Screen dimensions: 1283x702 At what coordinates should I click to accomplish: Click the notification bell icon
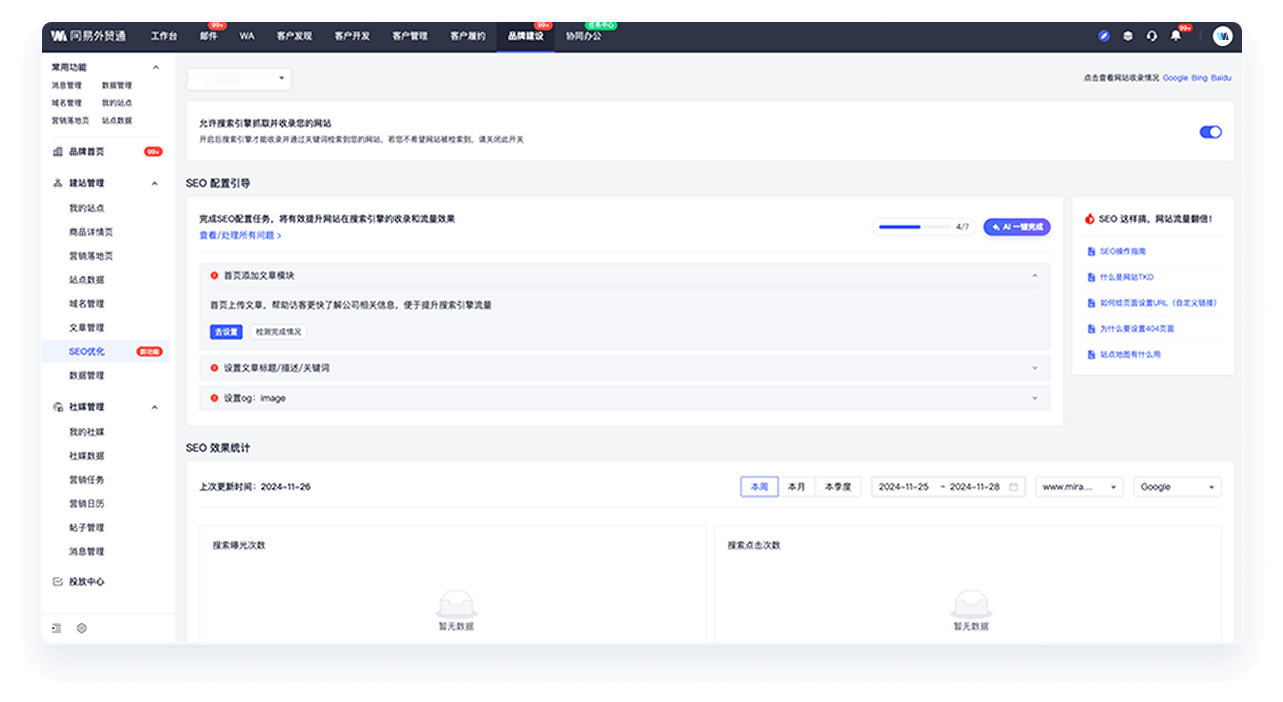point(1176,36)
